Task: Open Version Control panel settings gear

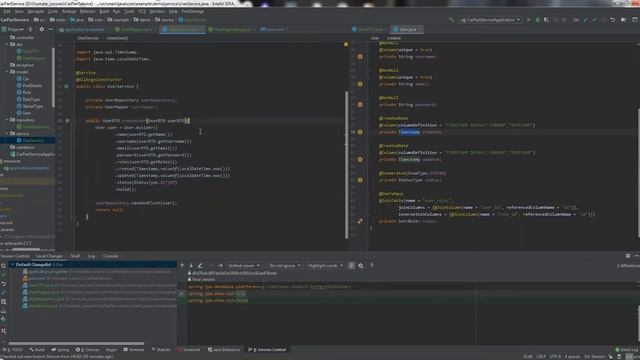Action: pos(628,256)
